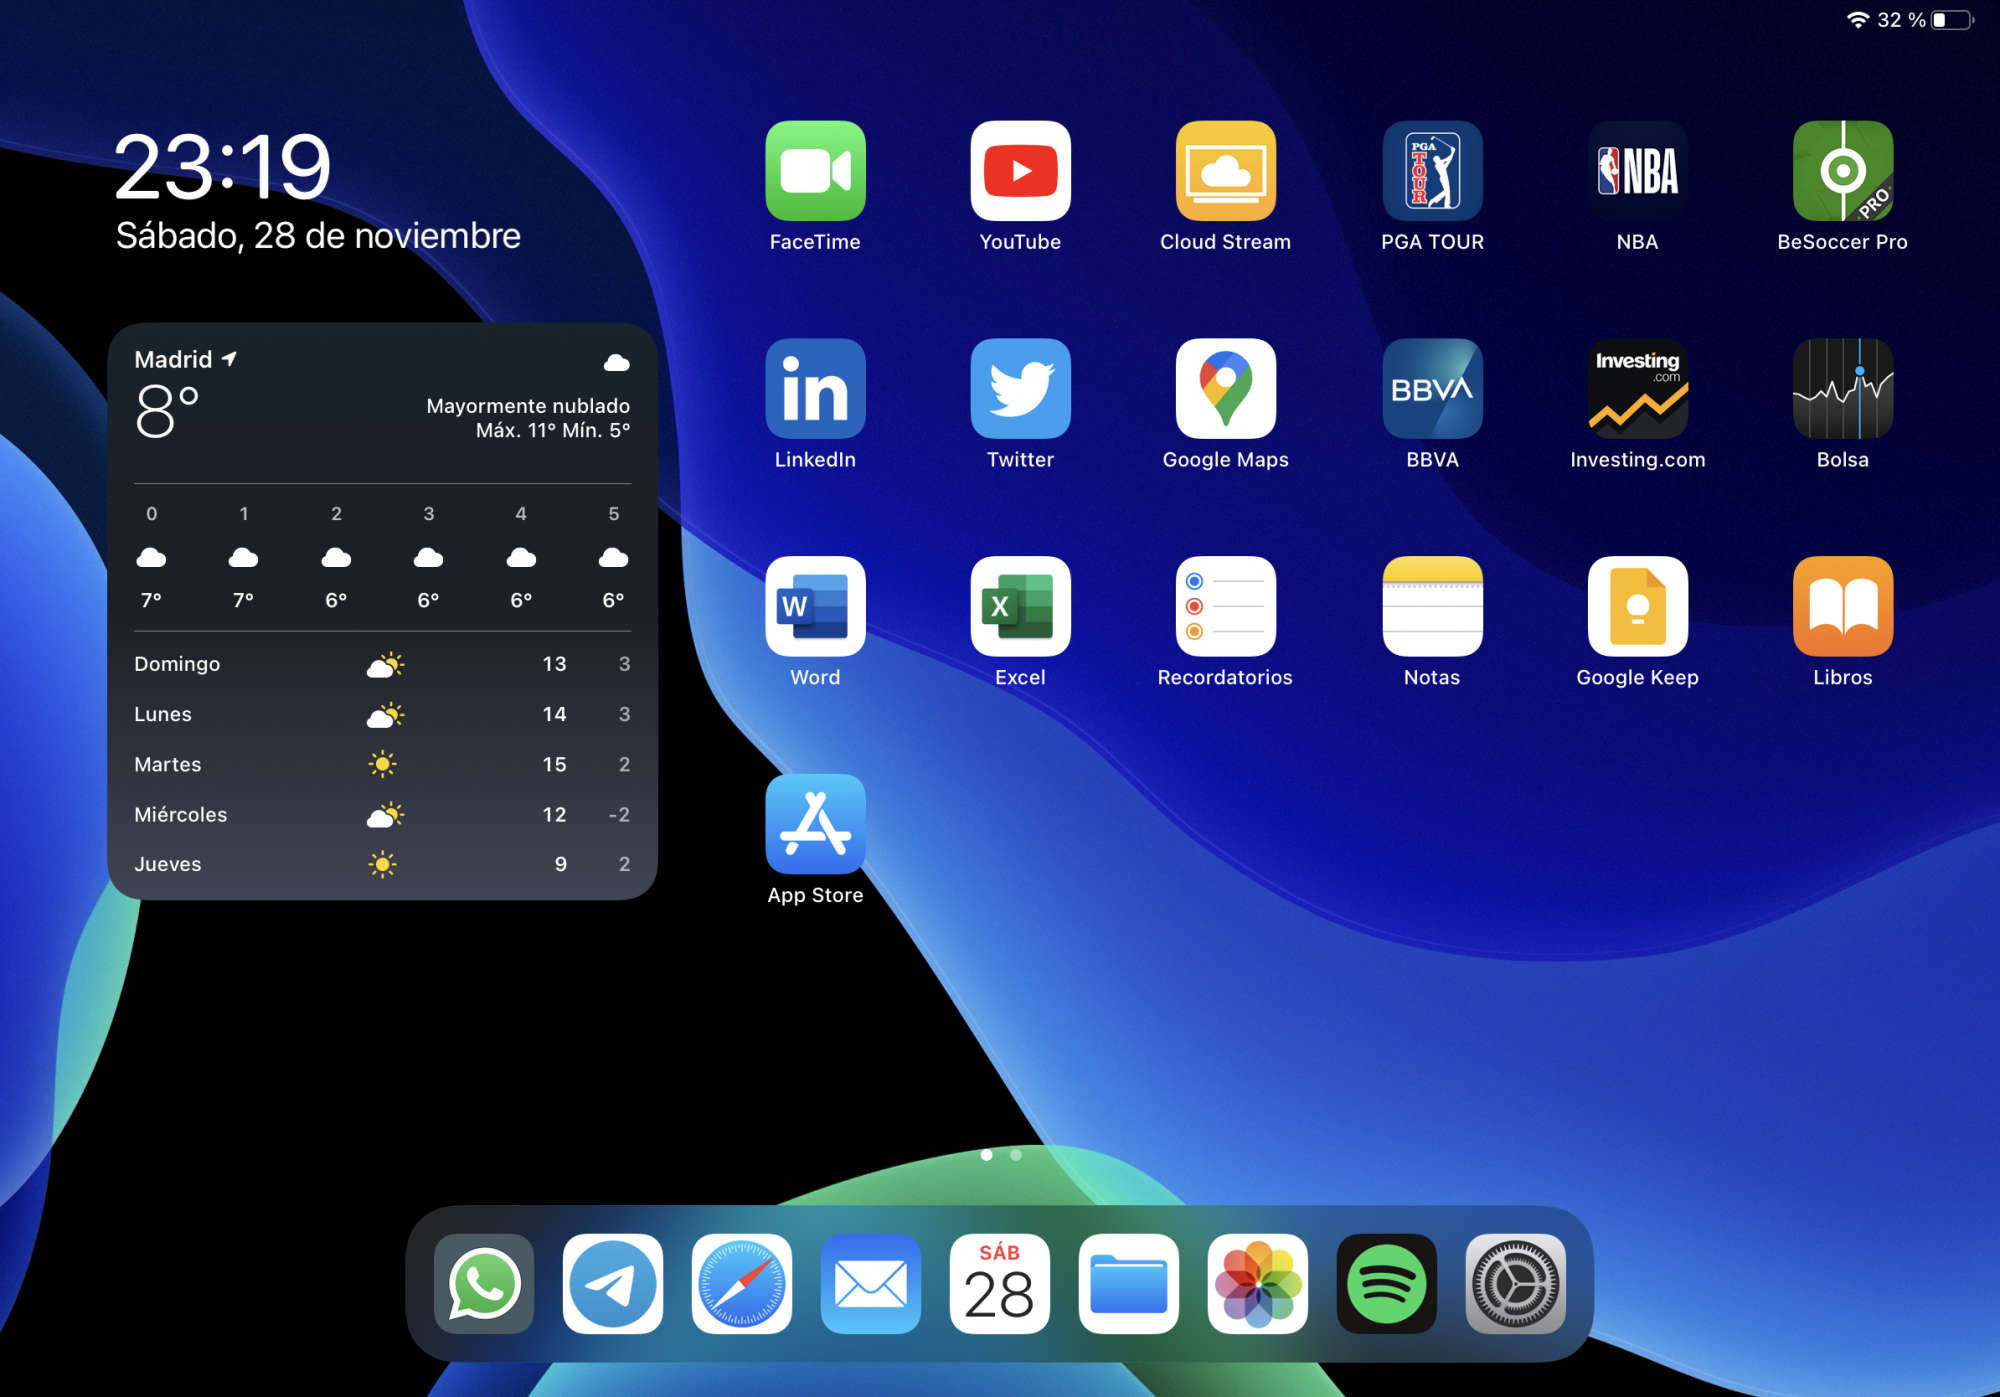The width and height of the screenshot is (2000, 1397).
Task: Tap the 23:19 clock widget
Action: tap(222, 166)
